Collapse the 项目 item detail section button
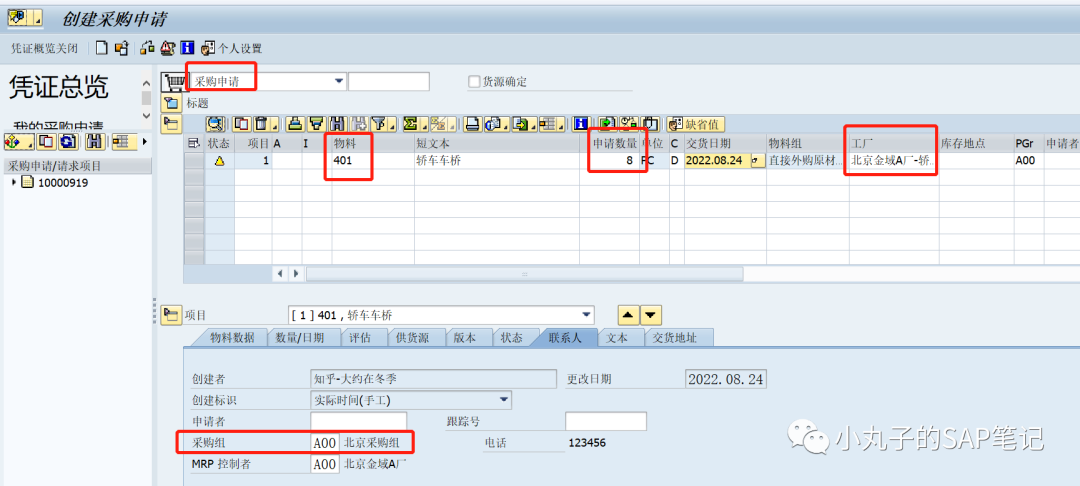 tap(170, 315)
